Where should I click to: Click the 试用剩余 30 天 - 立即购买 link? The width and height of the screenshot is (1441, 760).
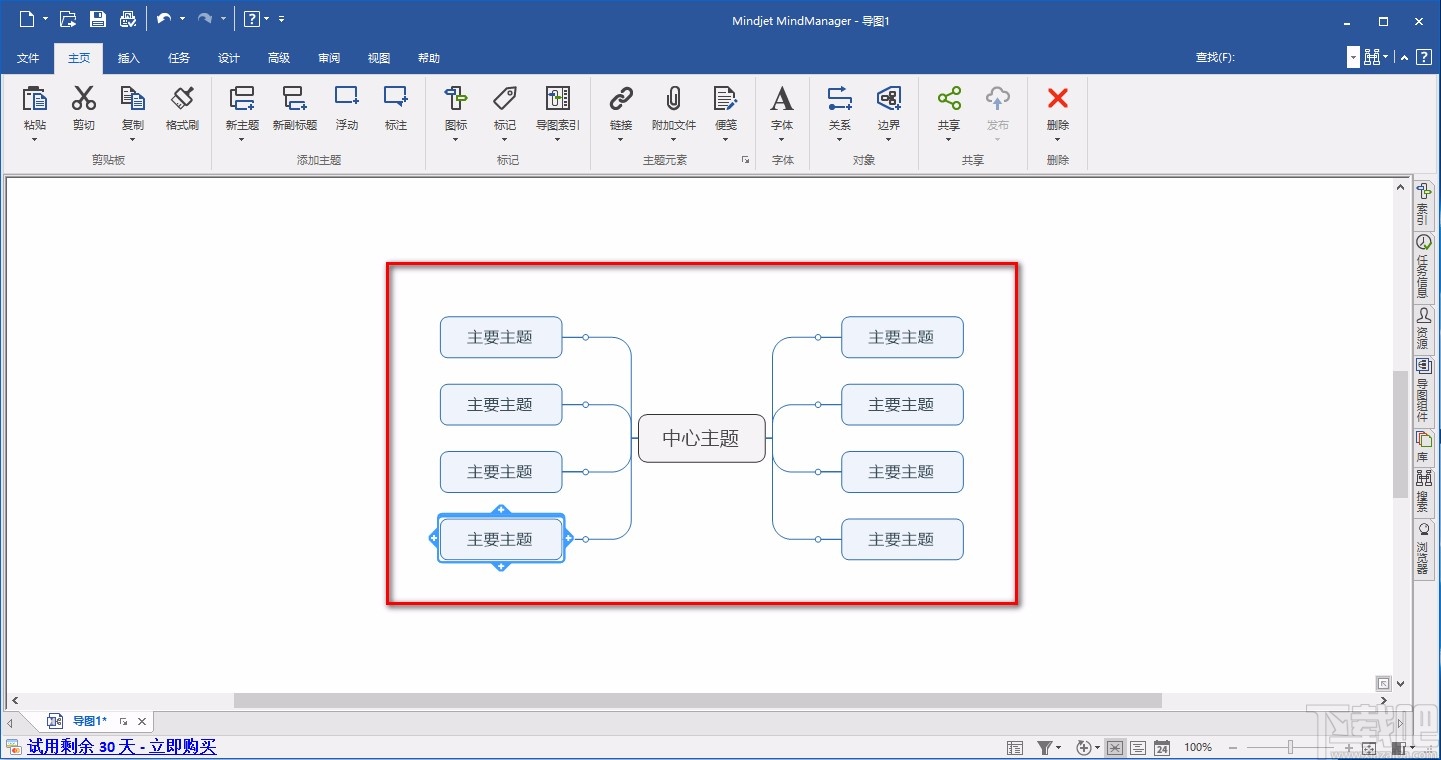point(122,746)
